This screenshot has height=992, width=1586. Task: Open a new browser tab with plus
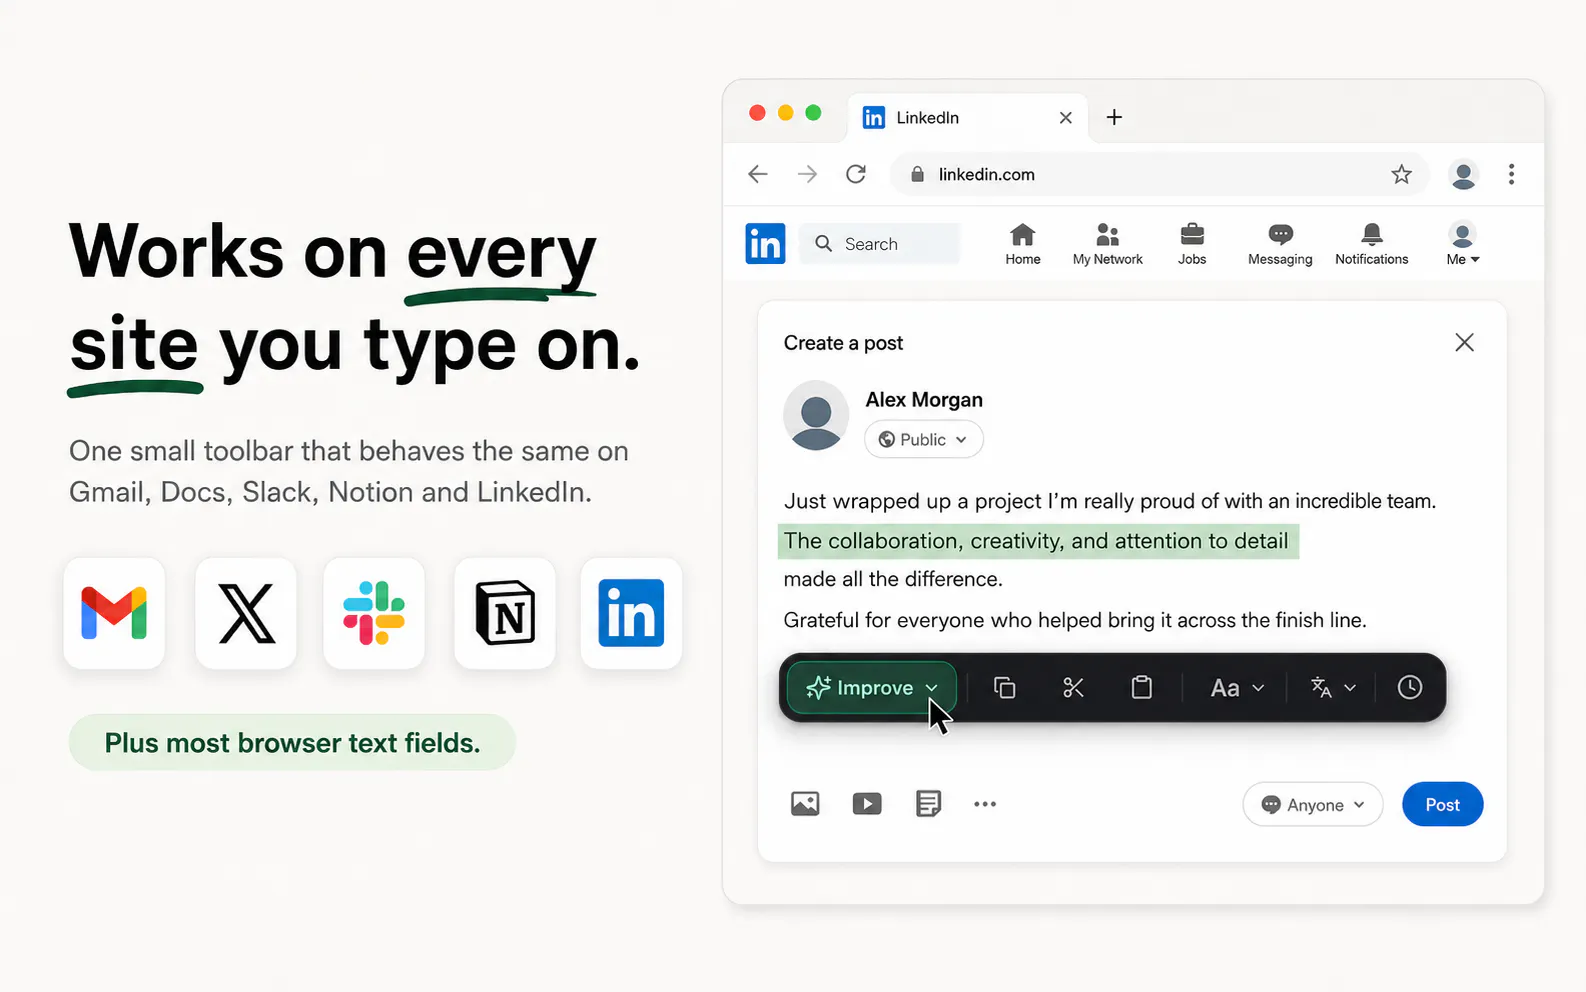point(1114,117)
